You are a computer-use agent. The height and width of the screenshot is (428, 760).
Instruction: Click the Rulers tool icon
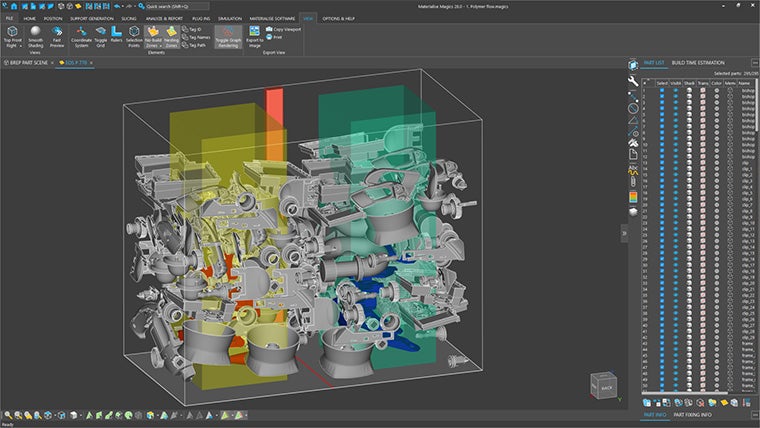[117, 33]
